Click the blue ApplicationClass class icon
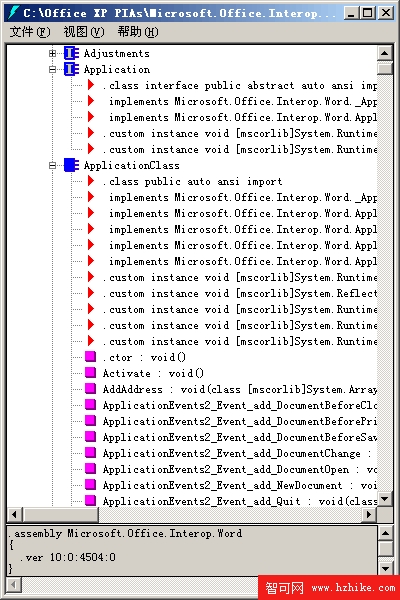 point(71,166)
